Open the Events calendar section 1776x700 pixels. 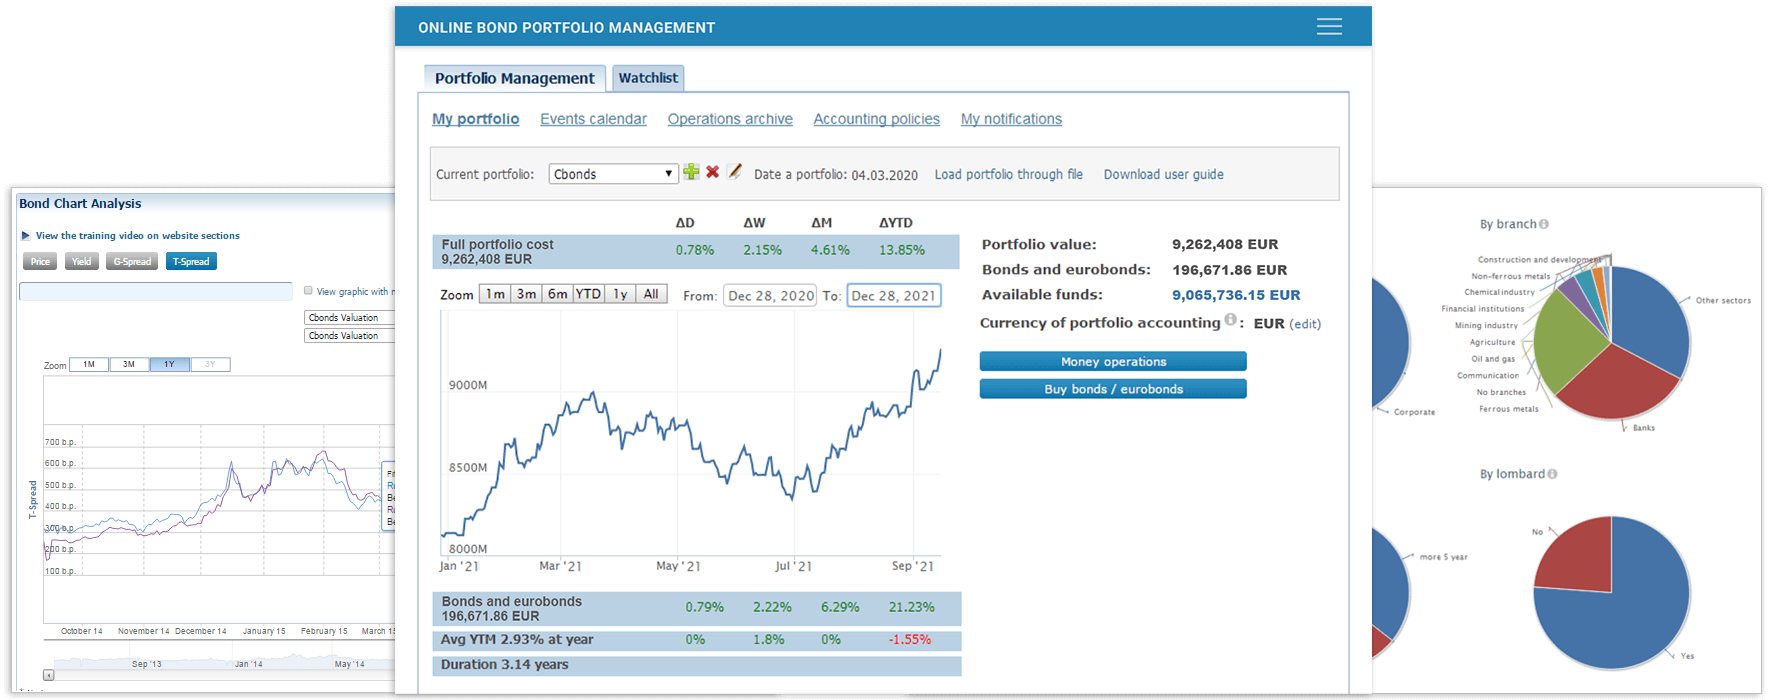click(593, 119)
